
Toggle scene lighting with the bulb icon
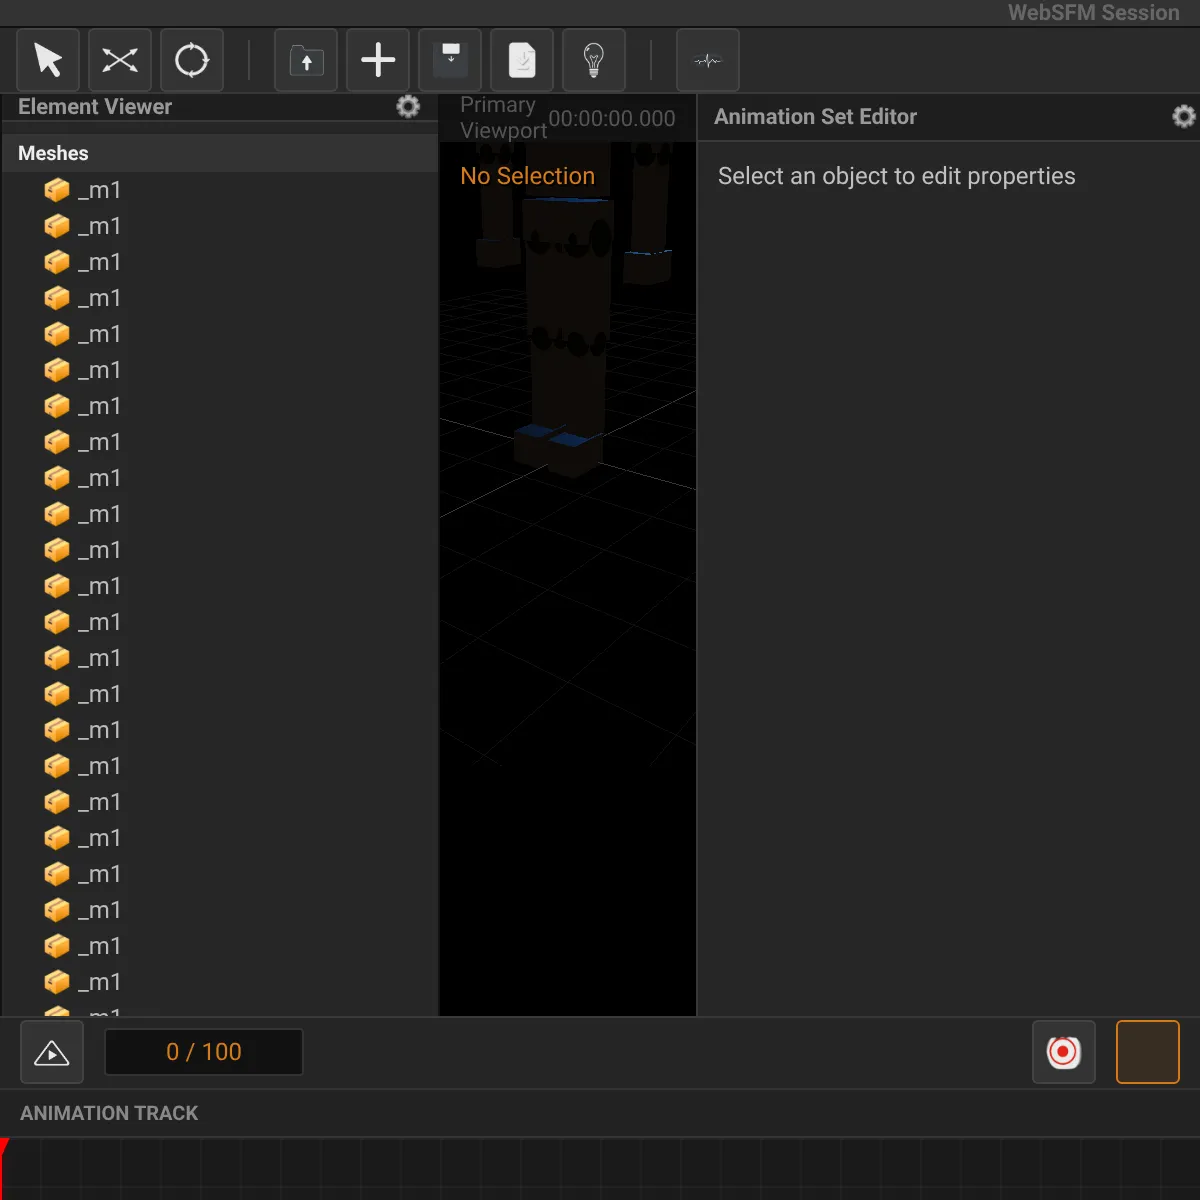pyautogui.click(x=593, y=60)
